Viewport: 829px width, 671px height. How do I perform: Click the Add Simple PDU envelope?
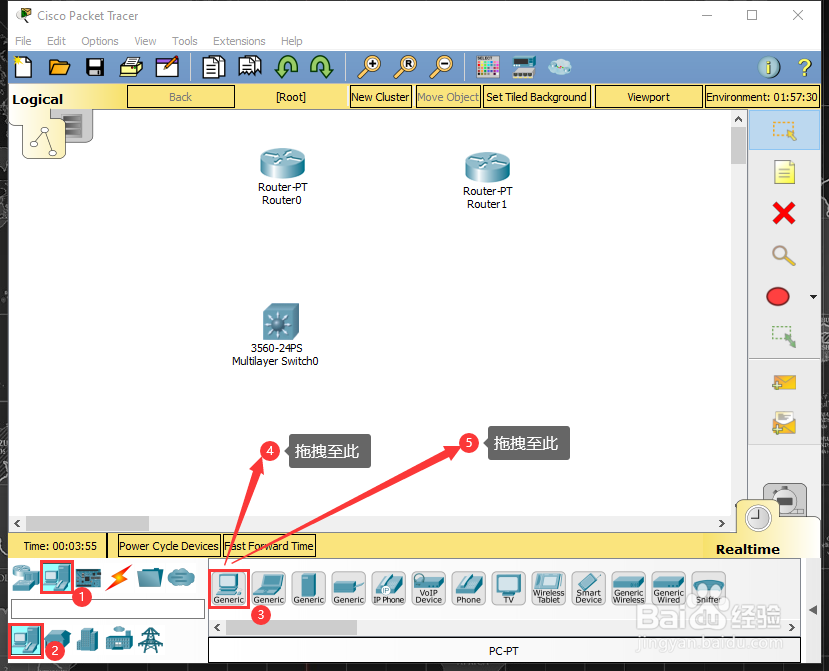[784, 382]
